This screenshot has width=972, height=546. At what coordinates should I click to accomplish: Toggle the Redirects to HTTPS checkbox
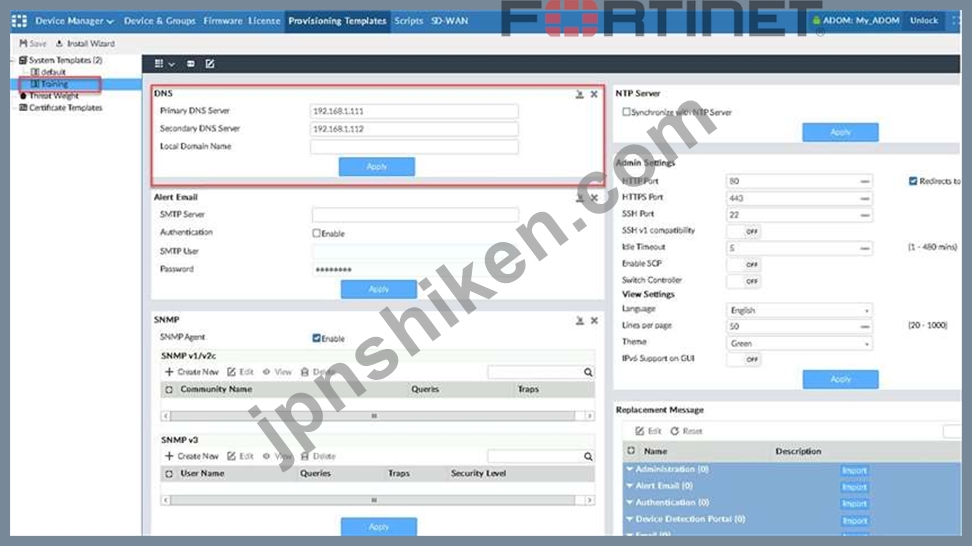point(912,181)
